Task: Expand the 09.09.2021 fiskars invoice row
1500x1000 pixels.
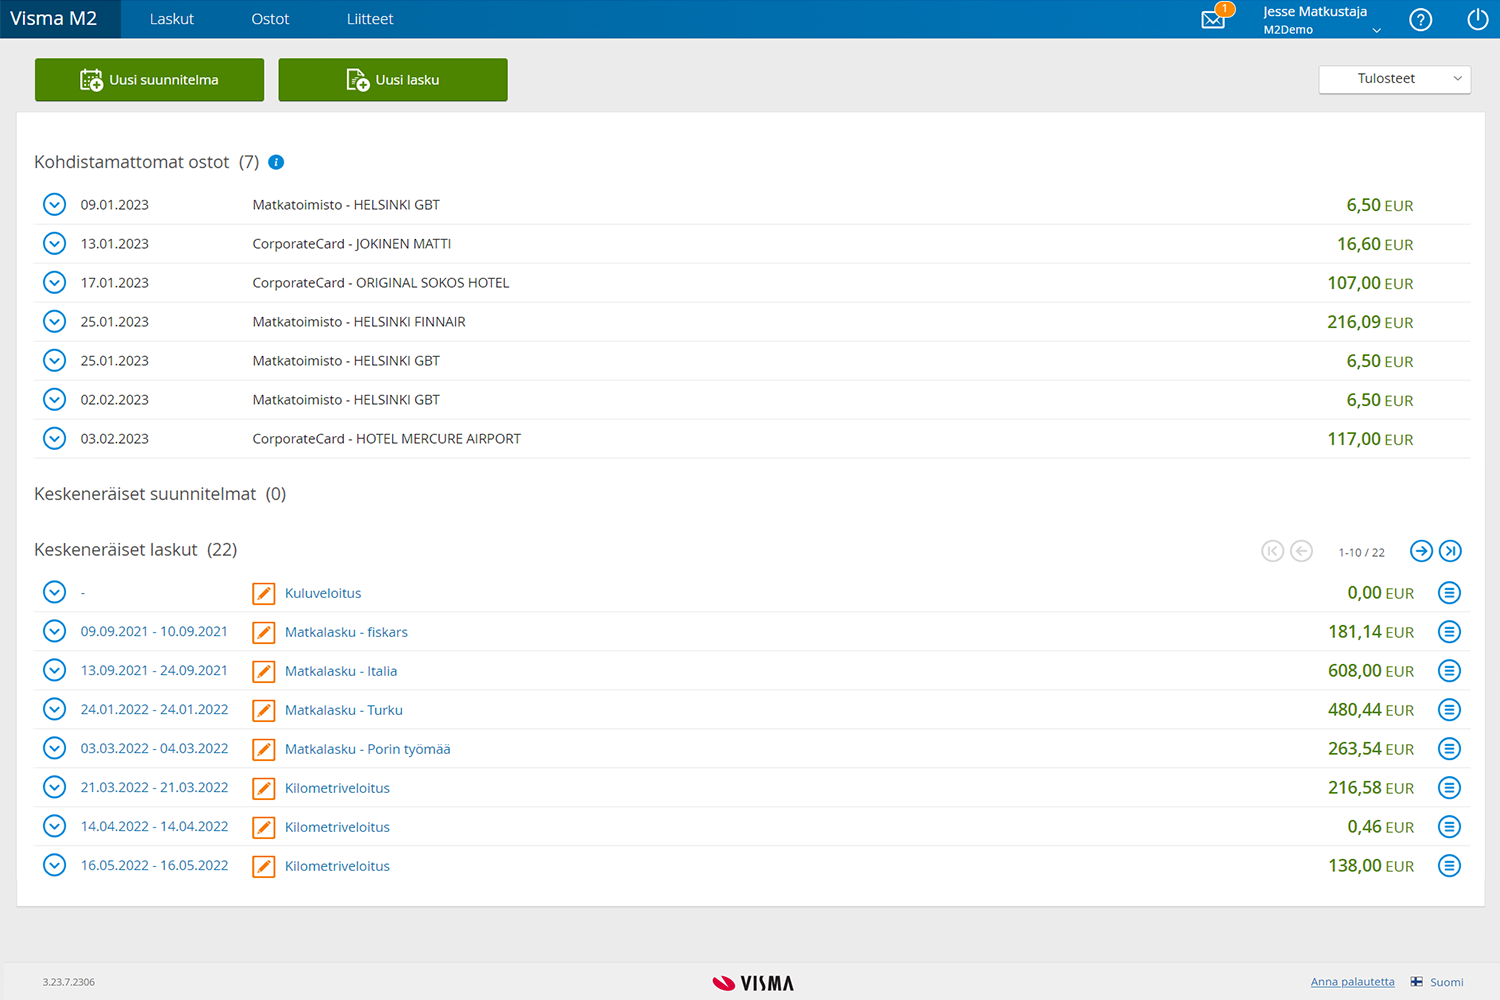Action: (x=55, y=632)
